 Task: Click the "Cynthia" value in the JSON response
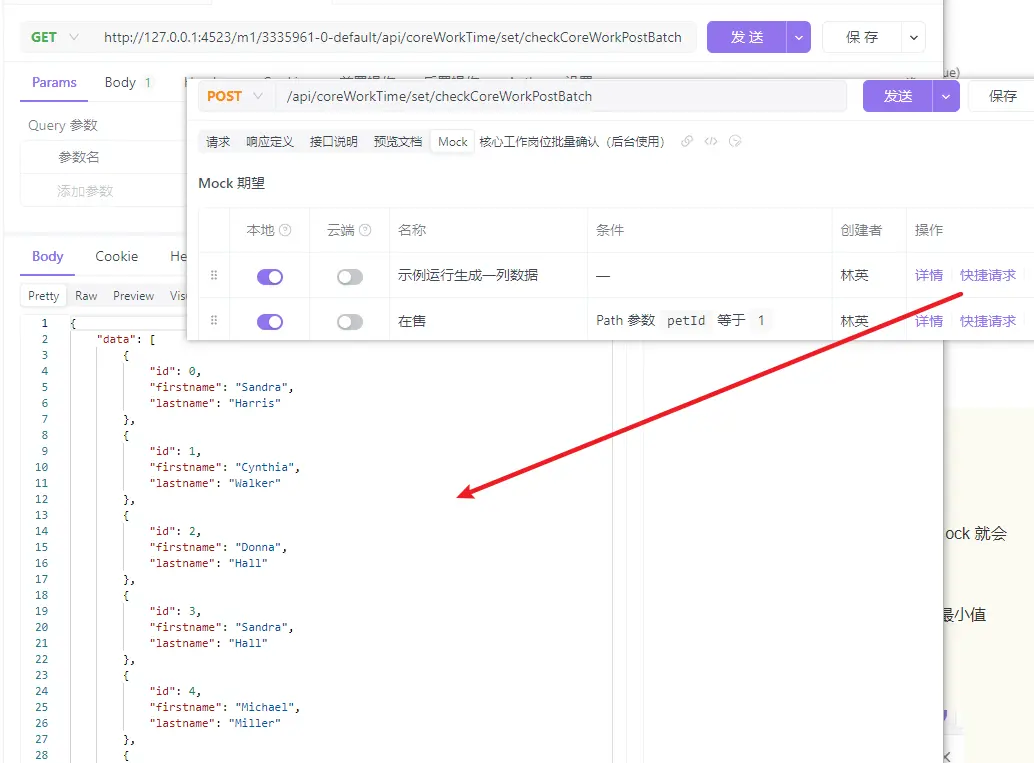pyautogui.click(x=264, y=467)
